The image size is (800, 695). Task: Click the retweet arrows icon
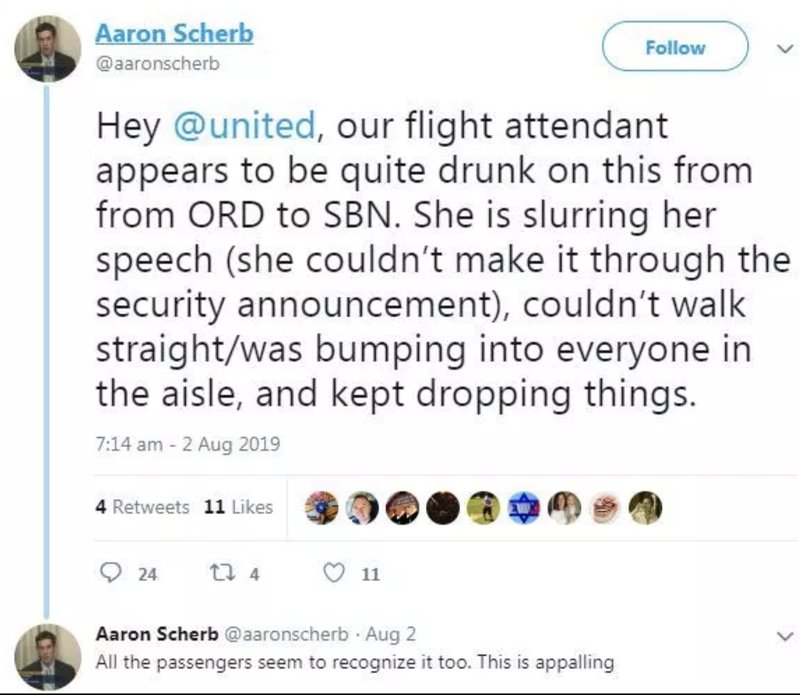tap(223, 573)
